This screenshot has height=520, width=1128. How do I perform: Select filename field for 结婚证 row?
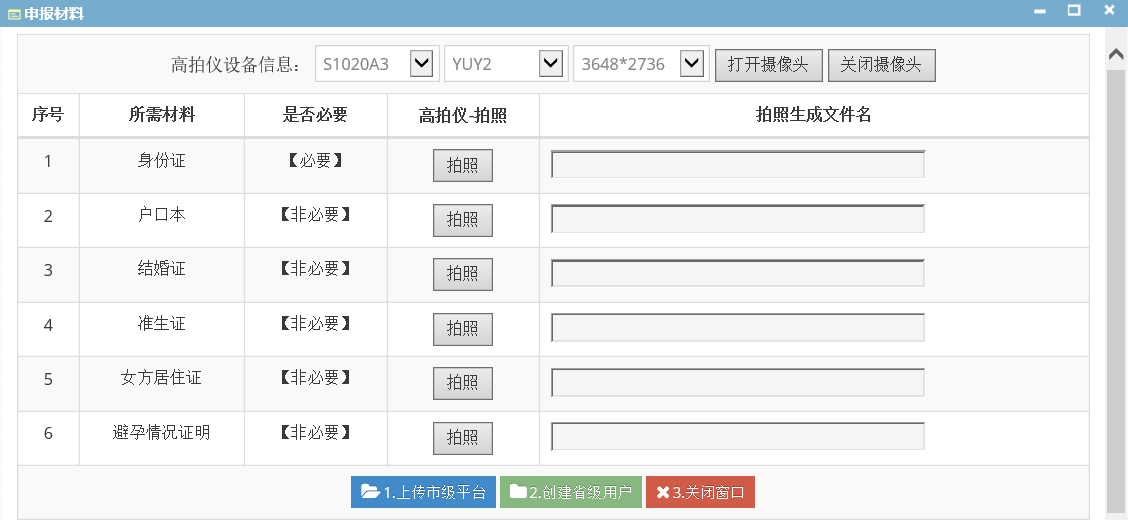(737, 273)
